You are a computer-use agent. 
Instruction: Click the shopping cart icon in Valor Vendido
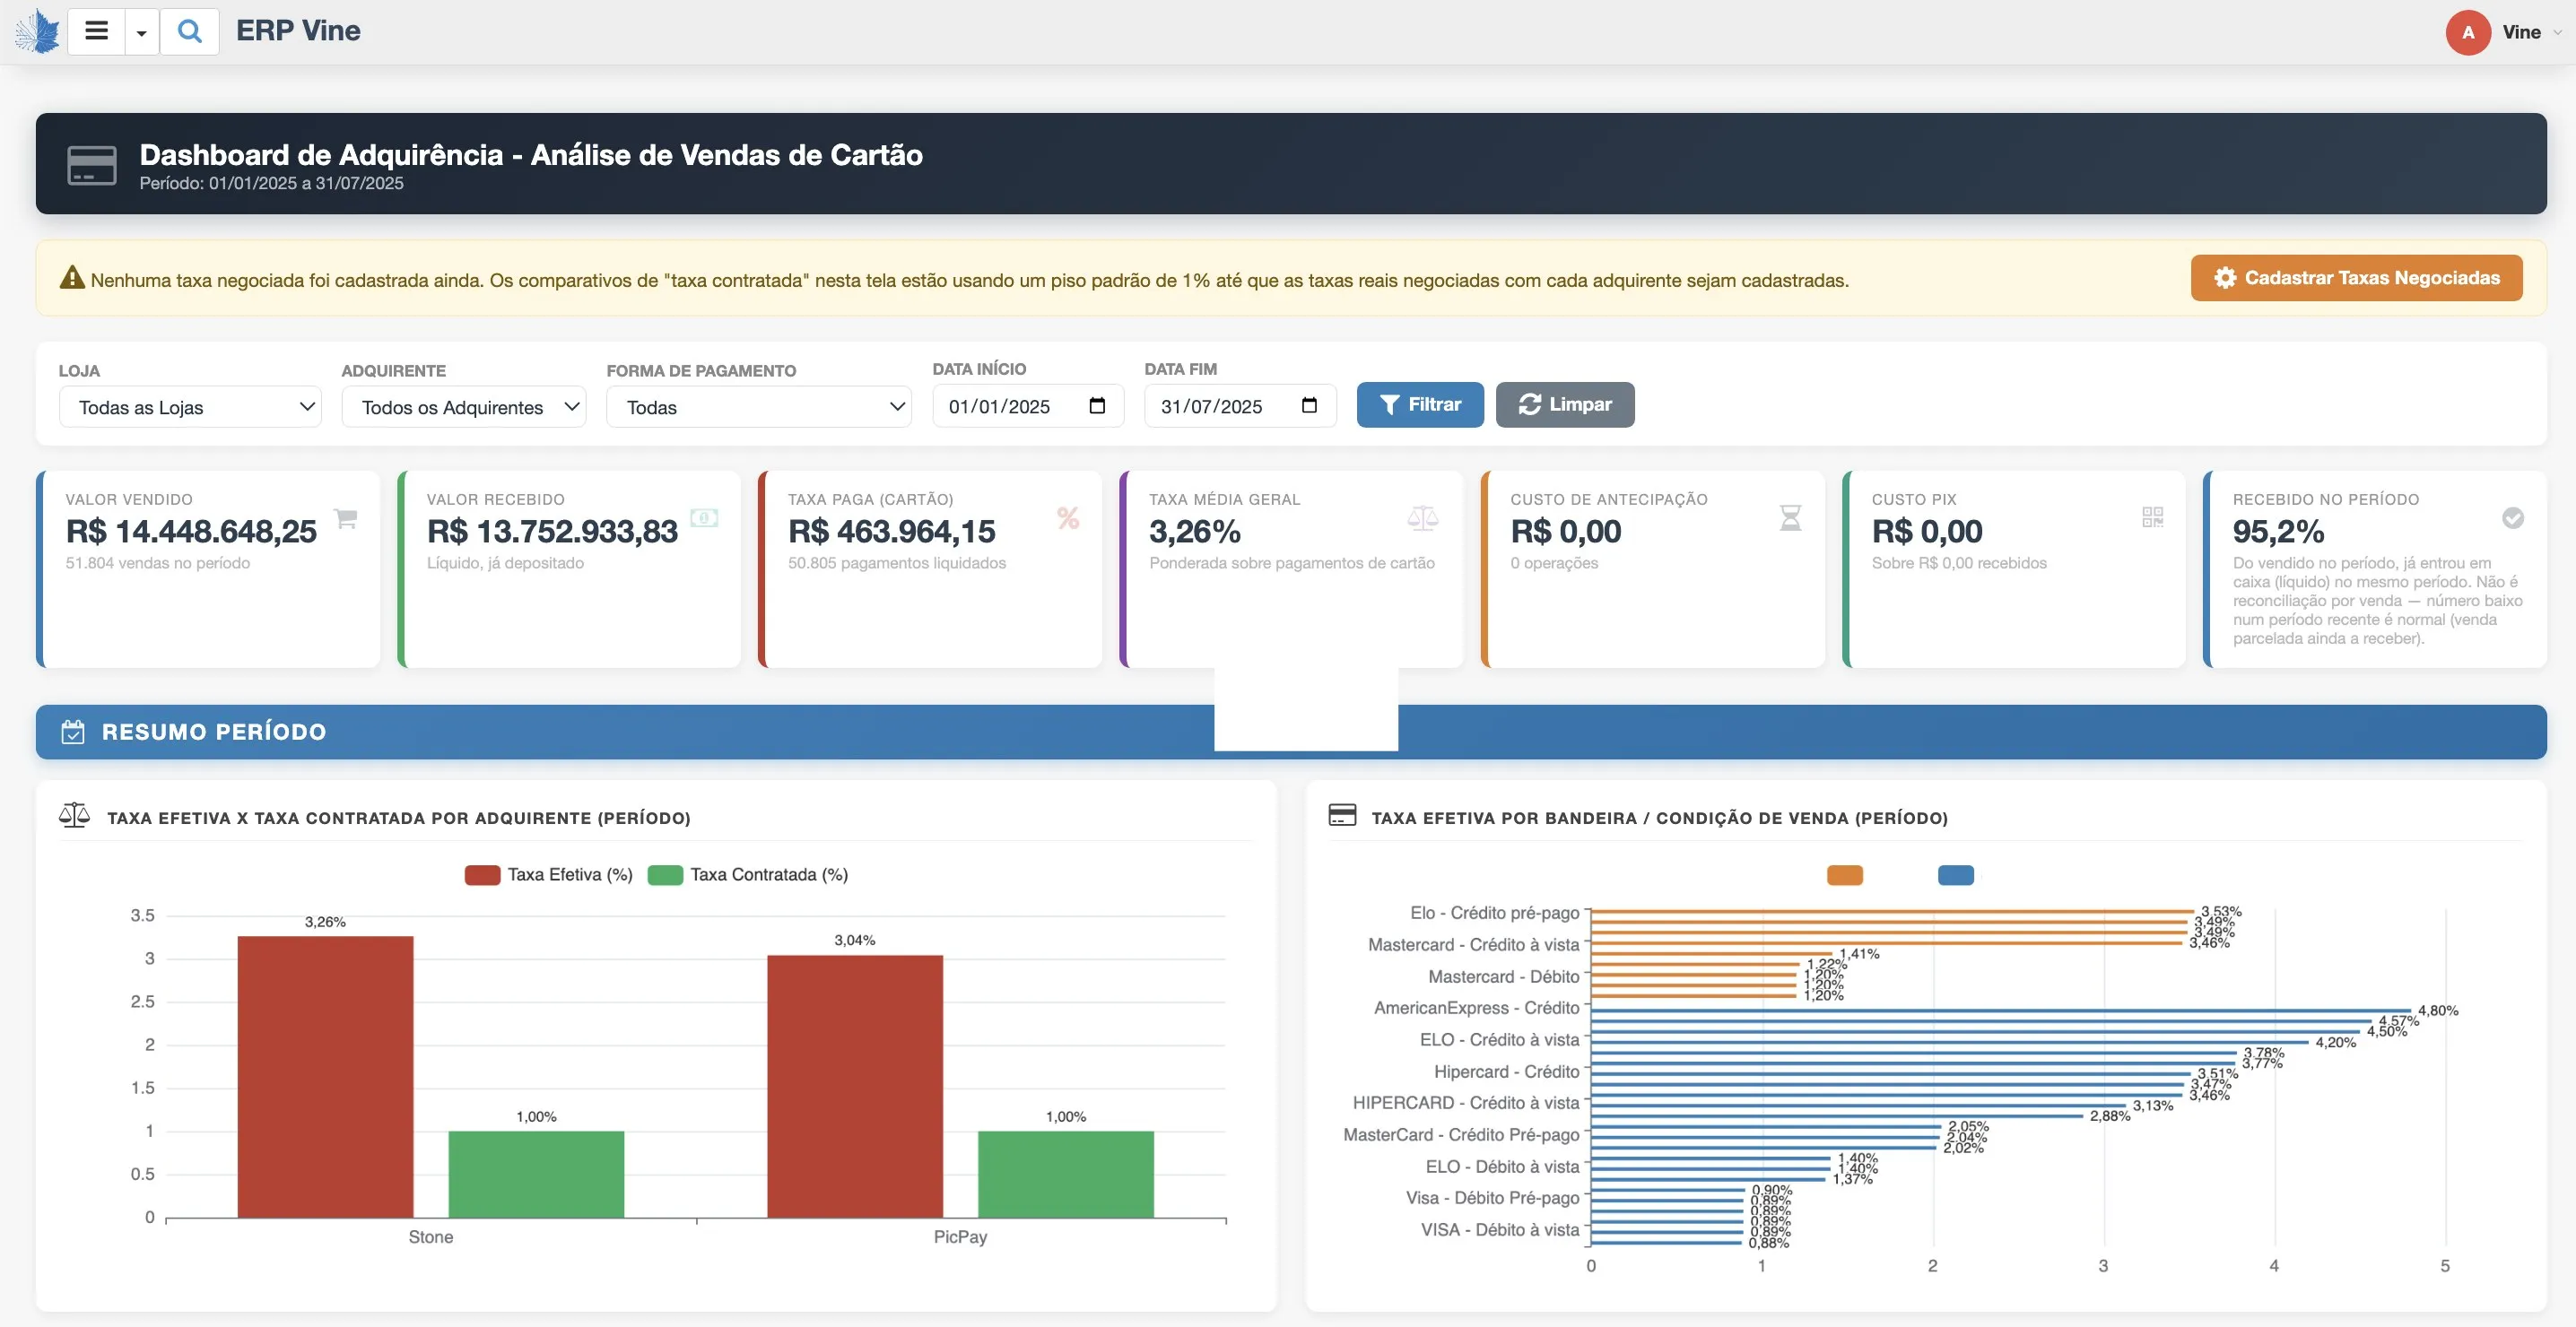pyautogui.click(x=345, y=518)
